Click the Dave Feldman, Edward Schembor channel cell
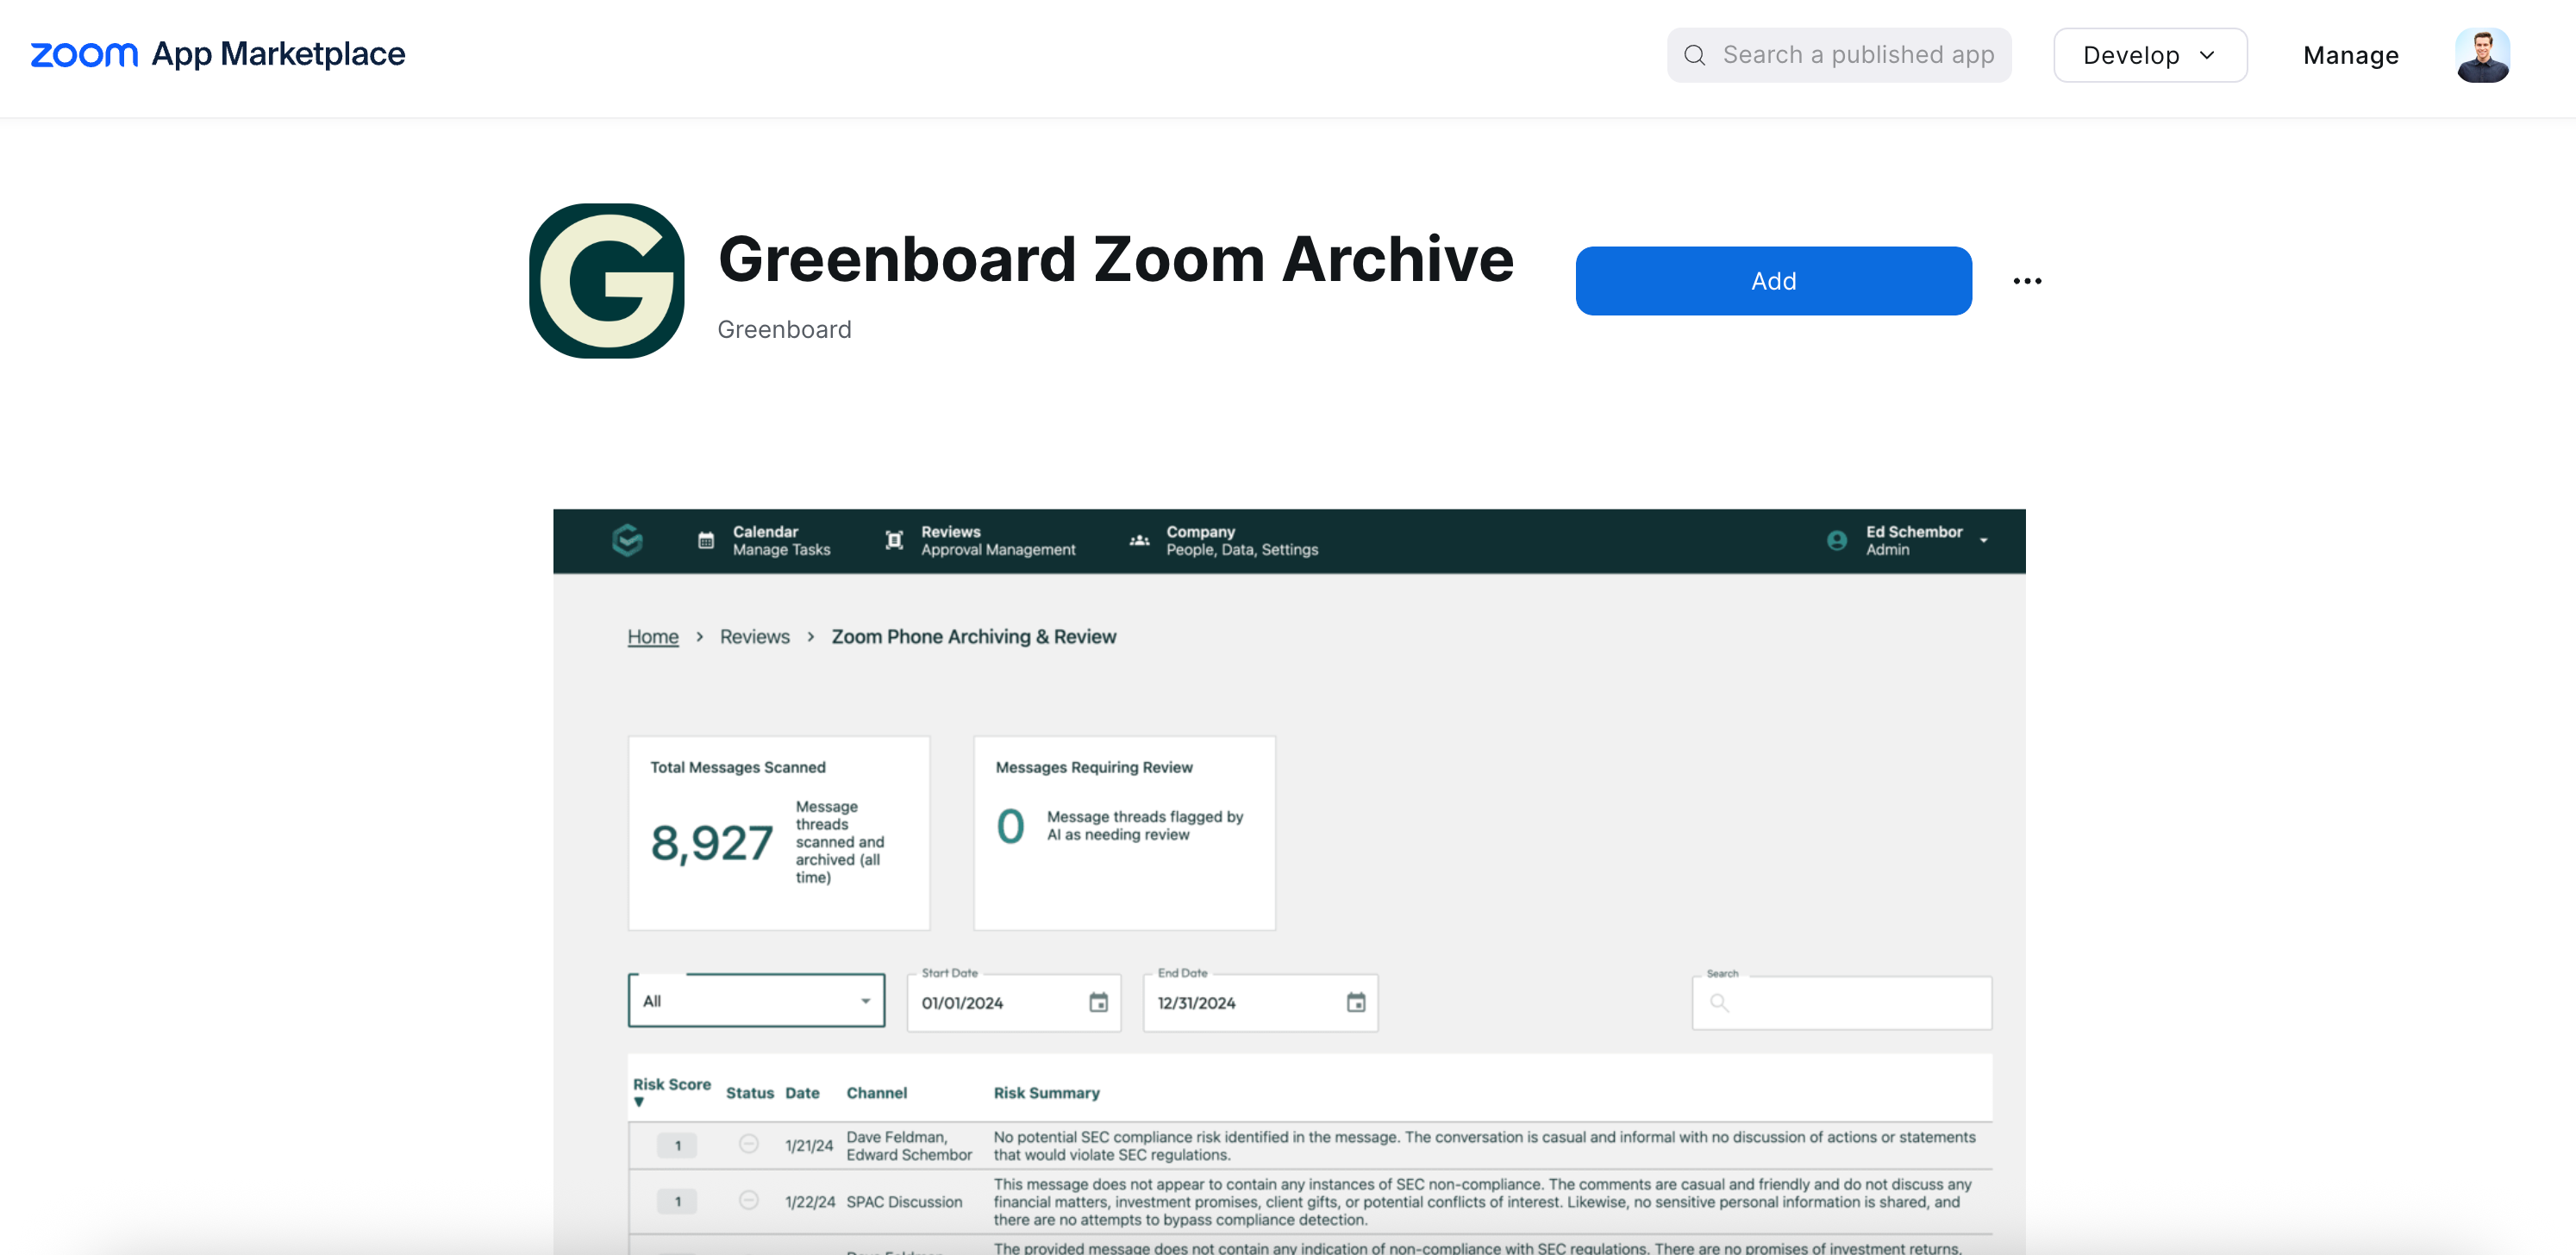The width and height of the screenshot is (2576, 1255). pos(909,1145)
